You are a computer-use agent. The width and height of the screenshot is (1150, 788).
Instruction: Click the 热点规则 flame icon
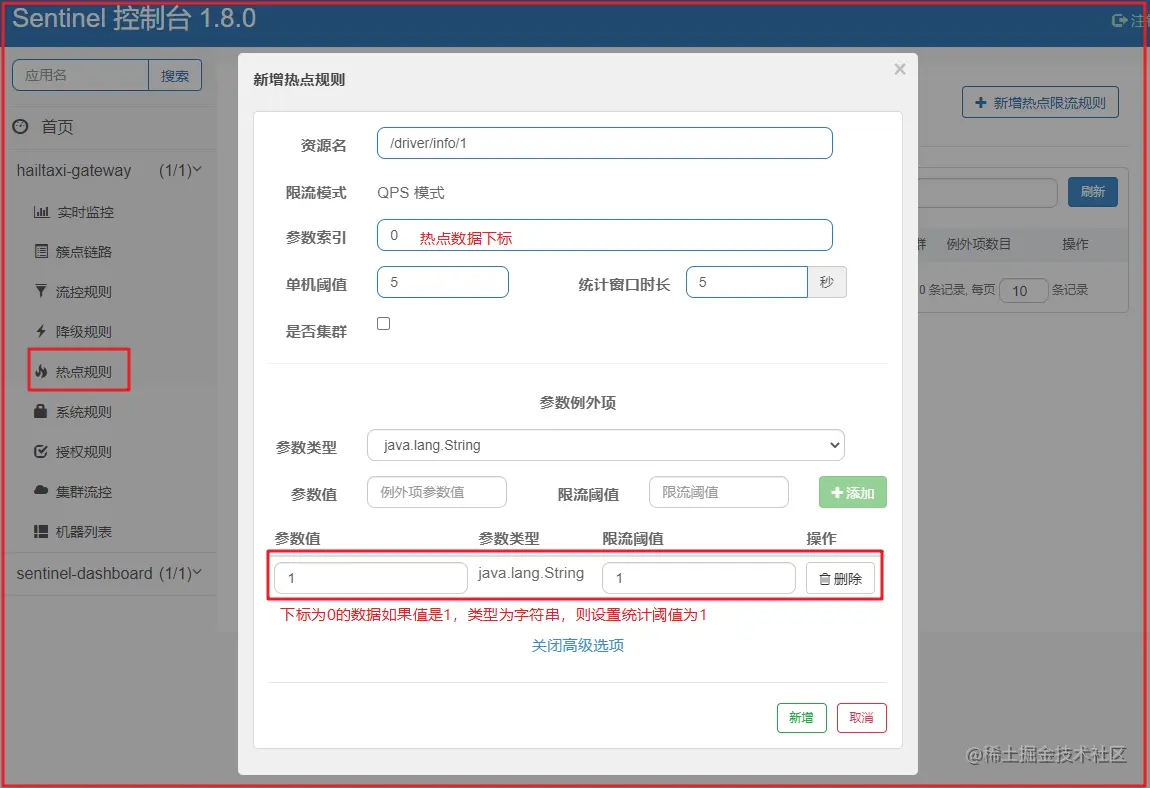(41, 371)
